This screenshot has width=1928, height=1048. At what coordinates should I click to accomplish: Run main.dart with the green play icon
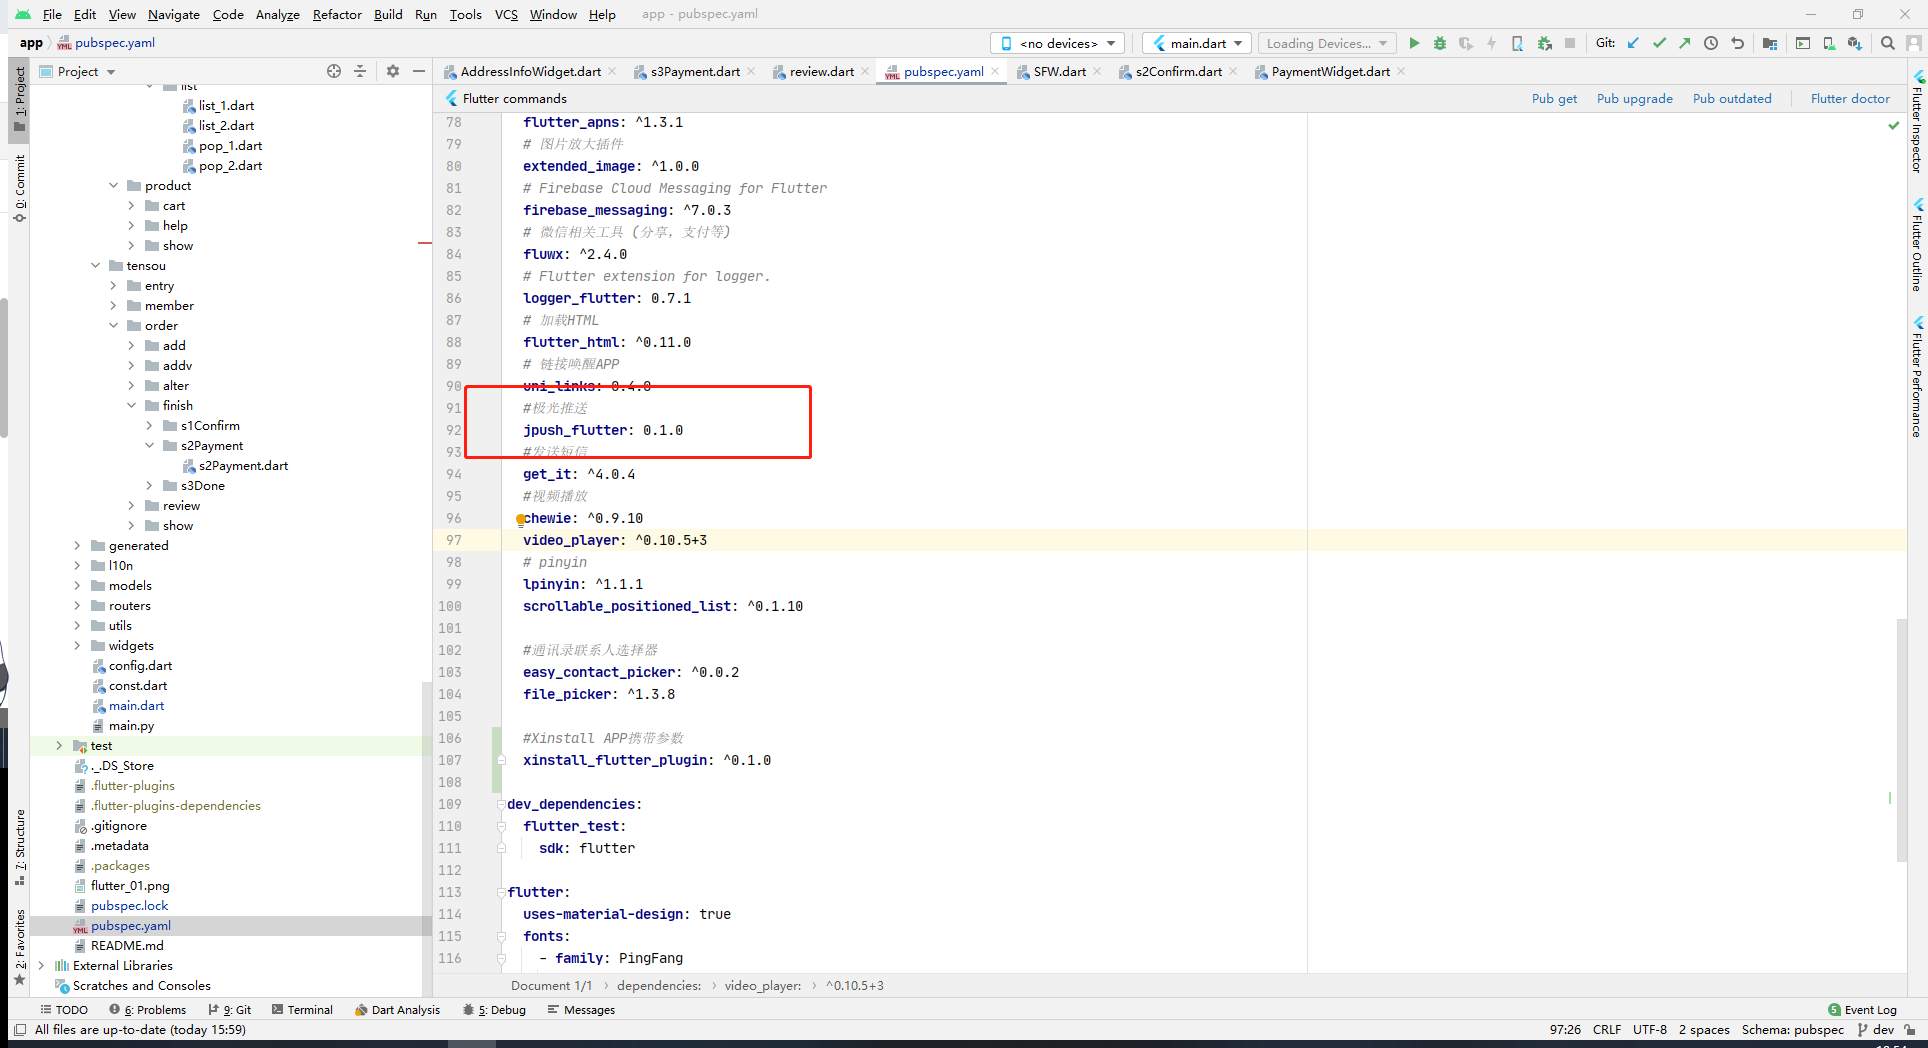coord(1414,43)
